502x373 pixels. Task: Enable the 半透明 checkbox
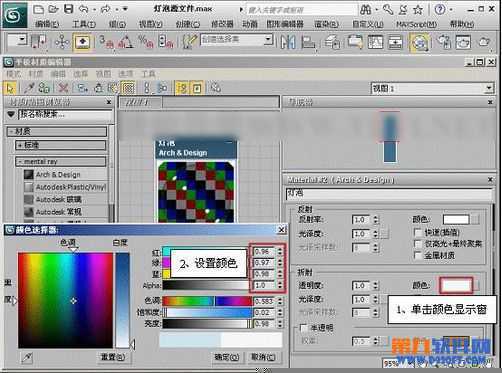(304, 328)
